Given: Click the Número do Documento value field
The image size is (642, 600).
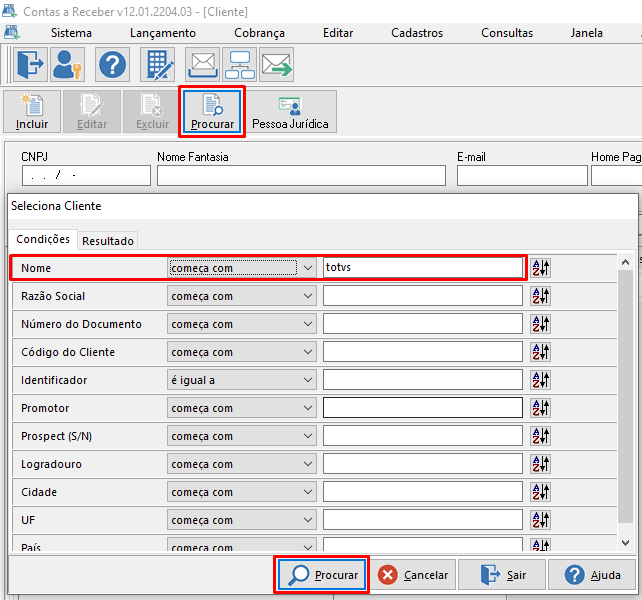Looking at the screenshot, I should click(x=423, y=324).
